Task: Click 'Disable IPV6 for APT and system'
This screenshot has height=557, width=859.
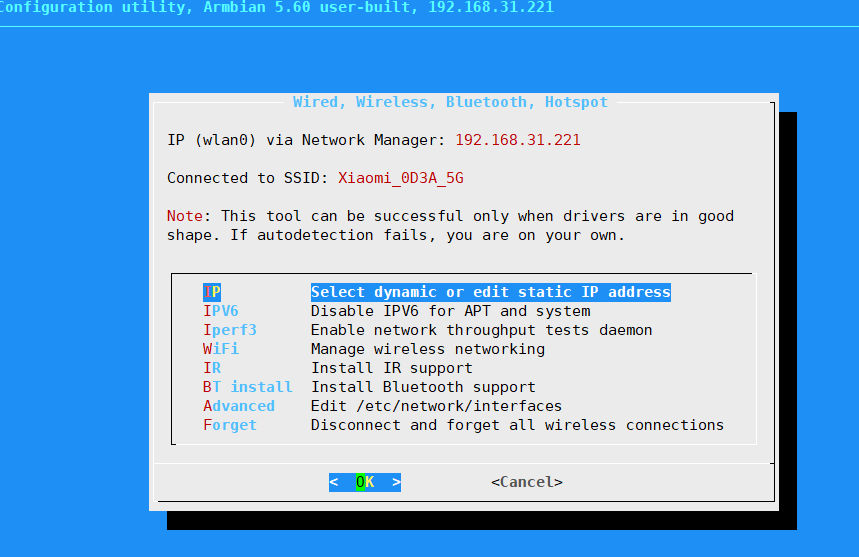Action: pos(450,311)
